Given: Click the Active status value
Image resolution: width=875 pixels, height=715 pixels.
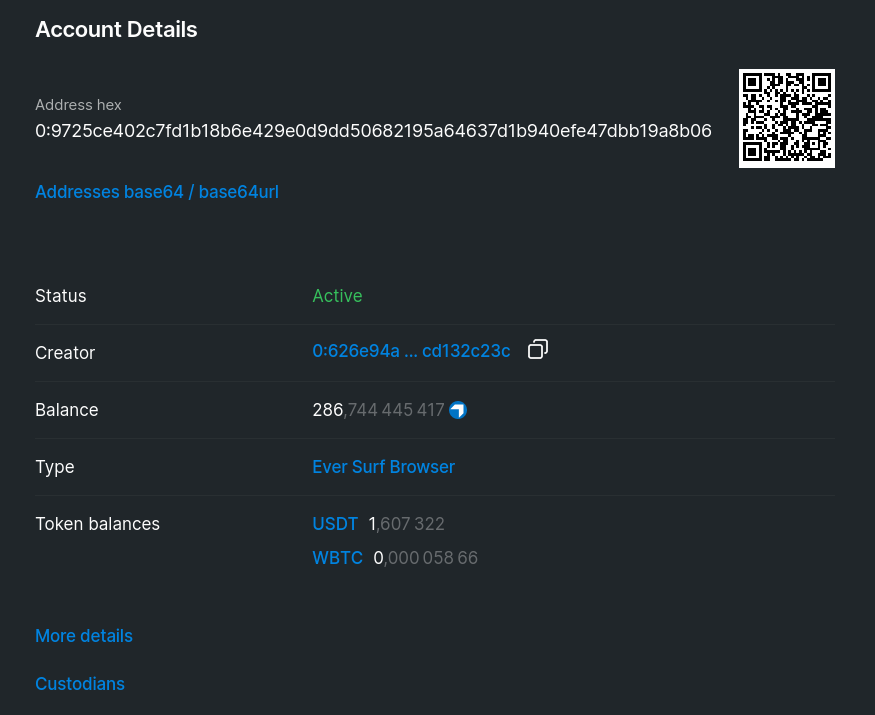Looking at the screenshot, I should coord(337,296).
